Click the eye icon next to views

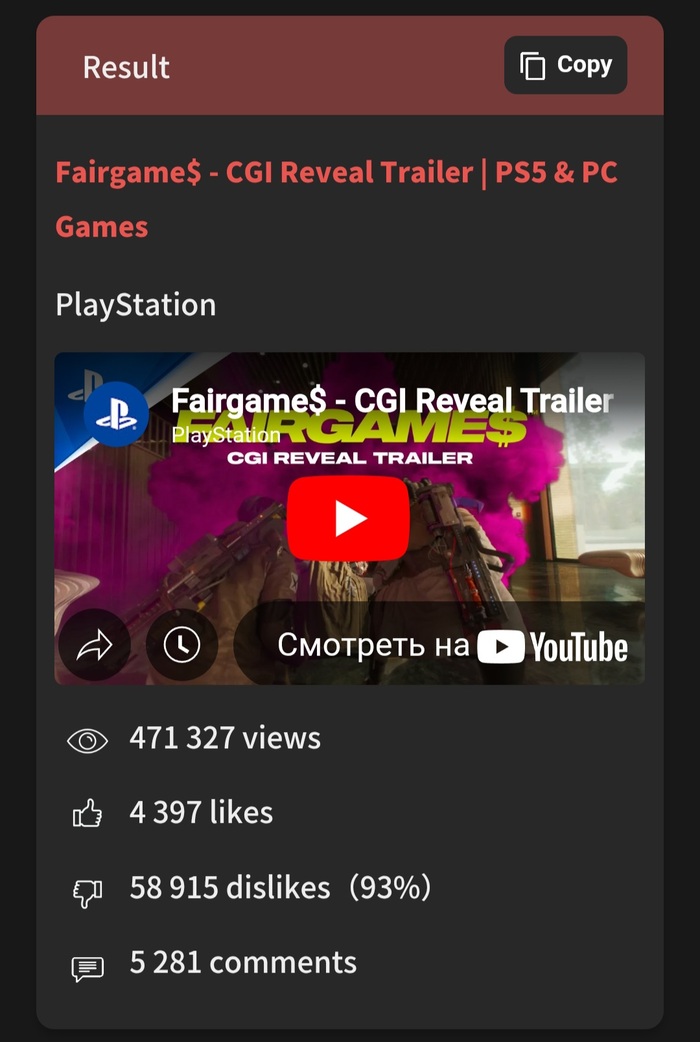point(87,740)
